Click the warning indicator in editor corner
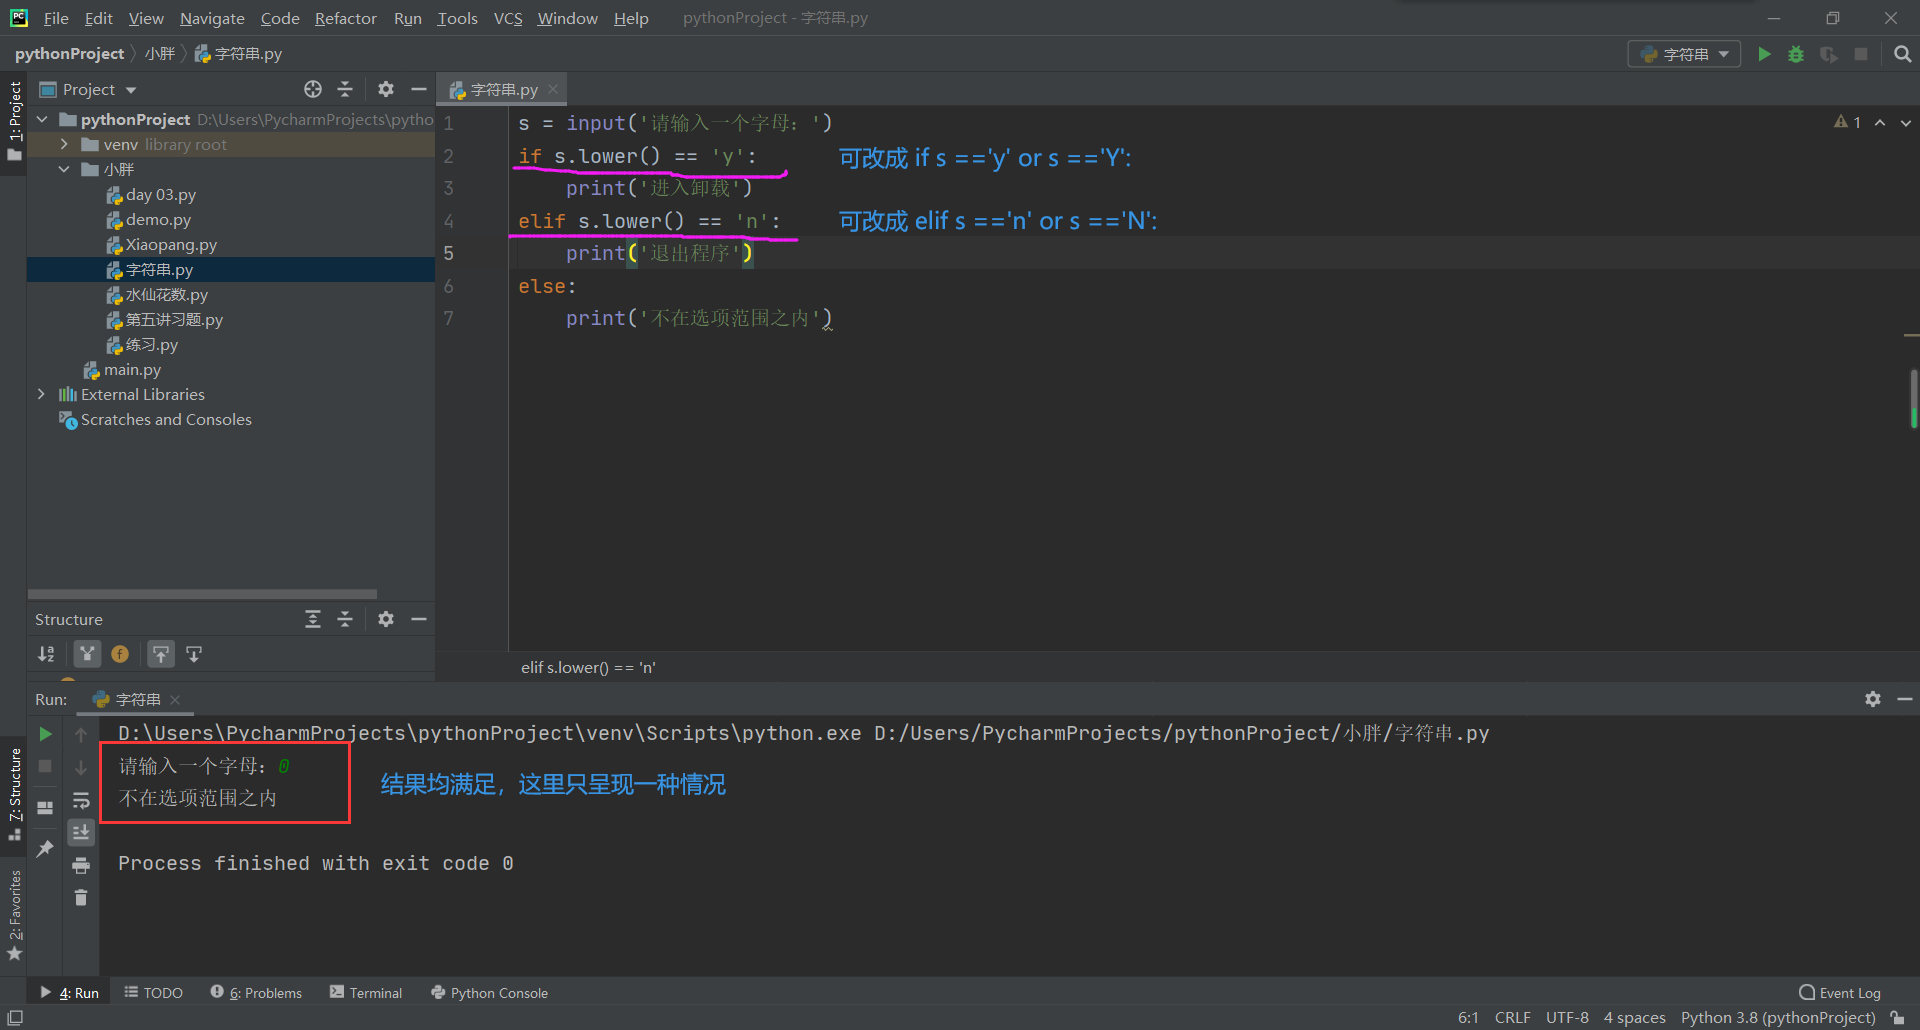This screenshot has height=1030, width=1920. tap(1847, 122)
